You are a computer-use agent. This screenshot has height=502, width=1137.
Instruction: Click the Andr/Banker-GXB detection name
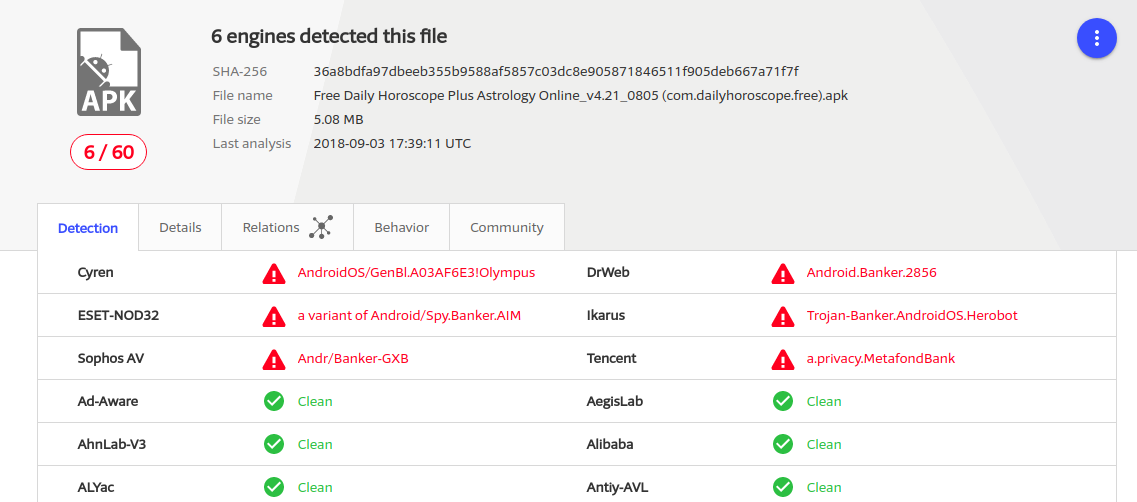pyautogui.click(x=353, y=359)
